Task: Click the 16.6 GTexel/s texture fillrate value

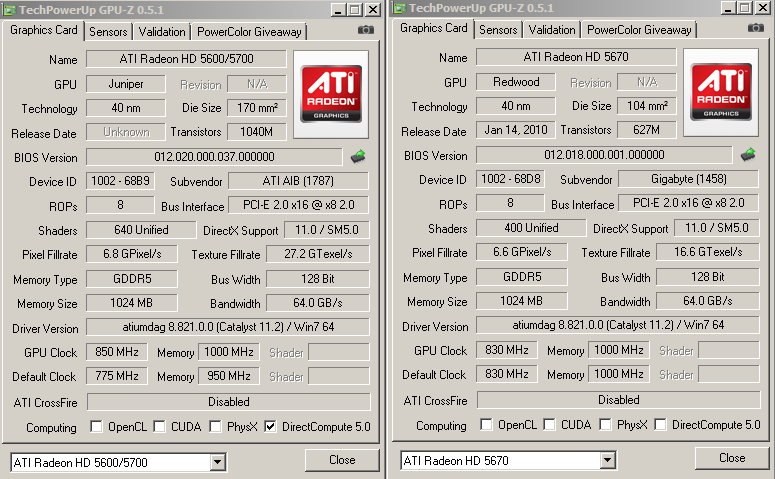Action: click(708, 252)
